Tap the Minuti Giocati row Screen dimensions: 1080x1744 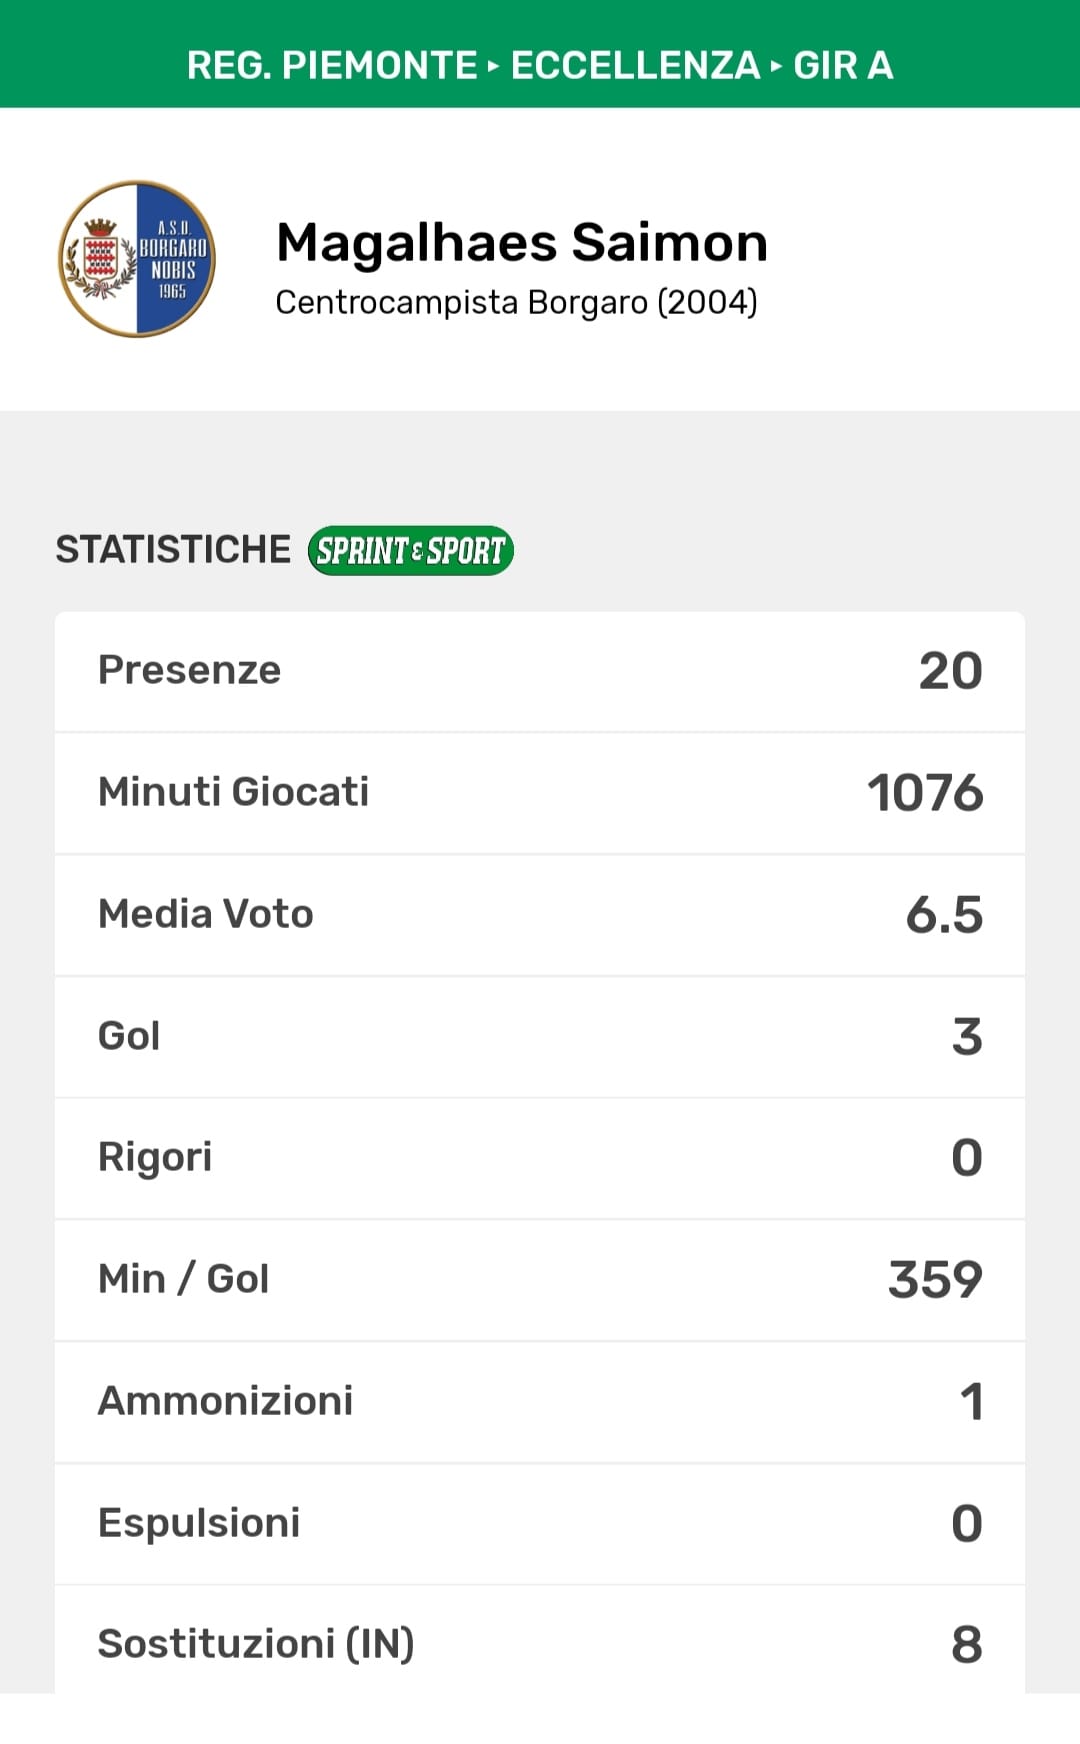540,793
